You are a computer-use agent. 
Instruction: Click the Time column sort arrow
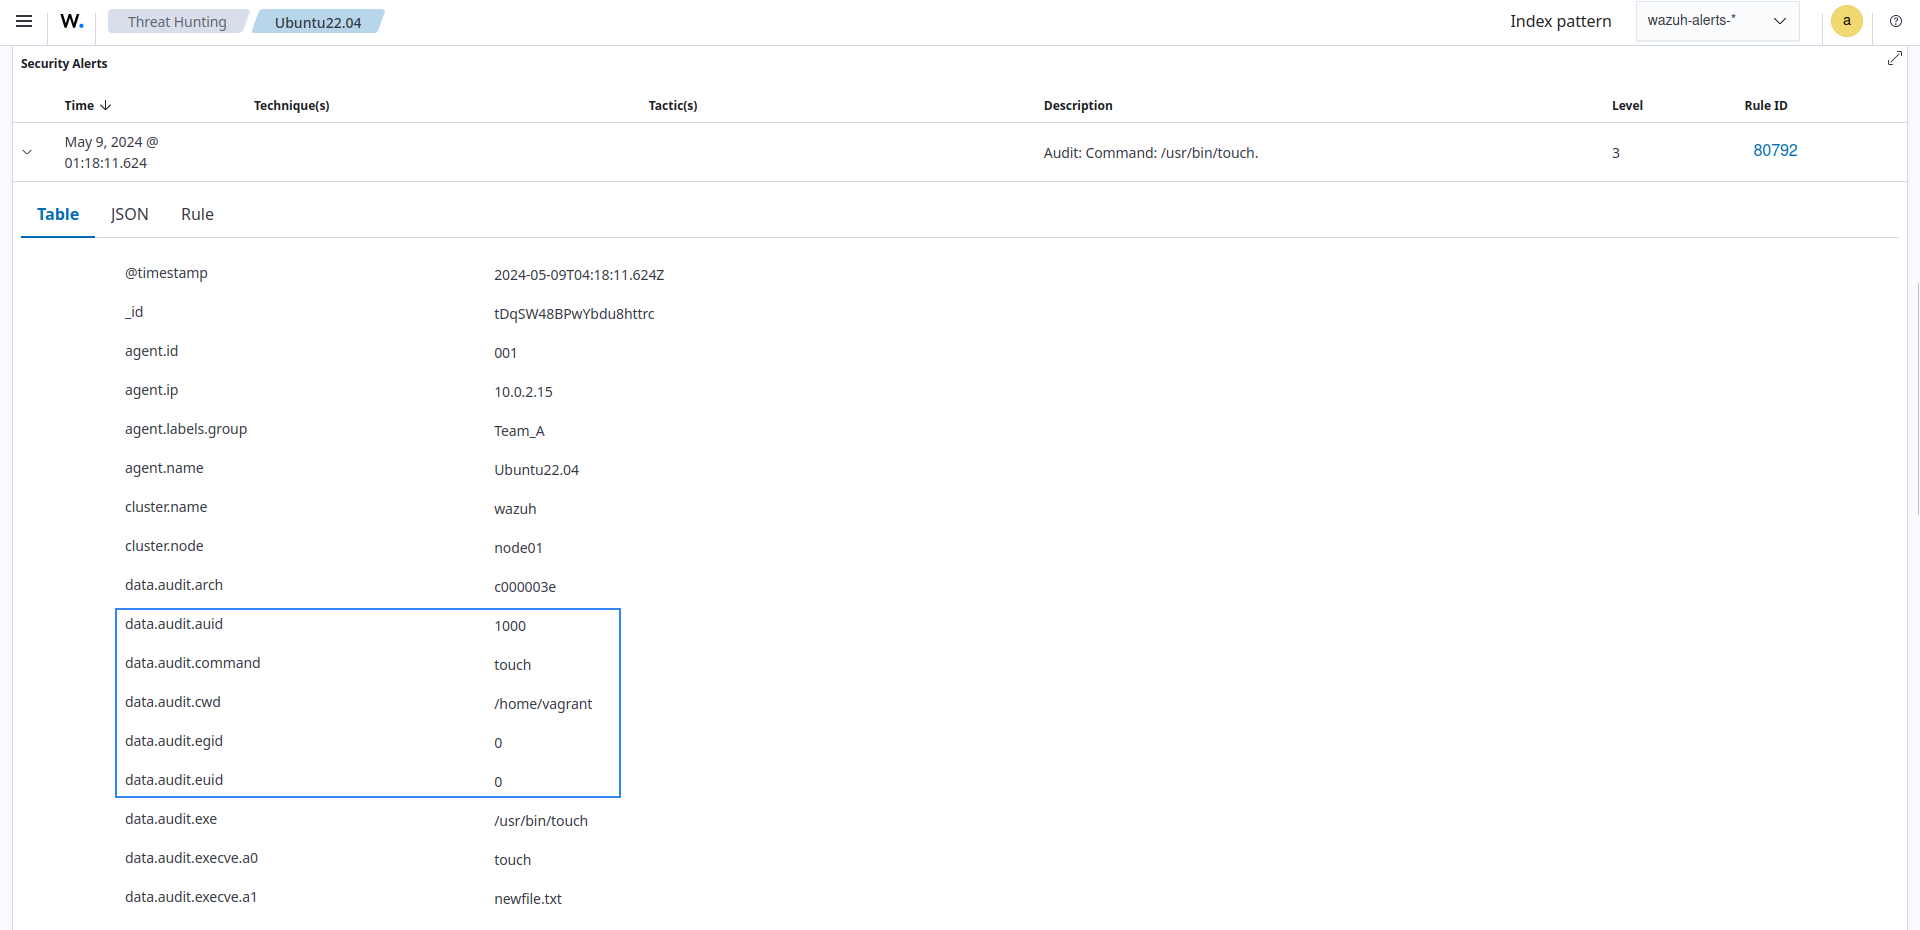107,105
